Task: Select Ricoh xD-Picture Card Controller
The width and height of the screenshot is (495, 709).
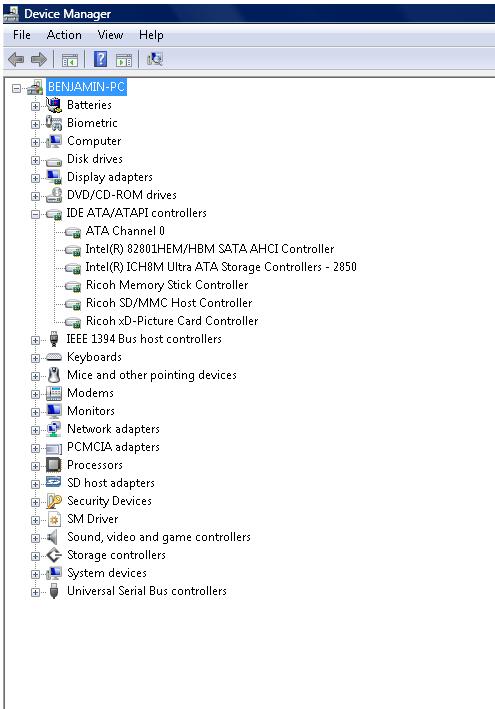Action: pos(172,321)
